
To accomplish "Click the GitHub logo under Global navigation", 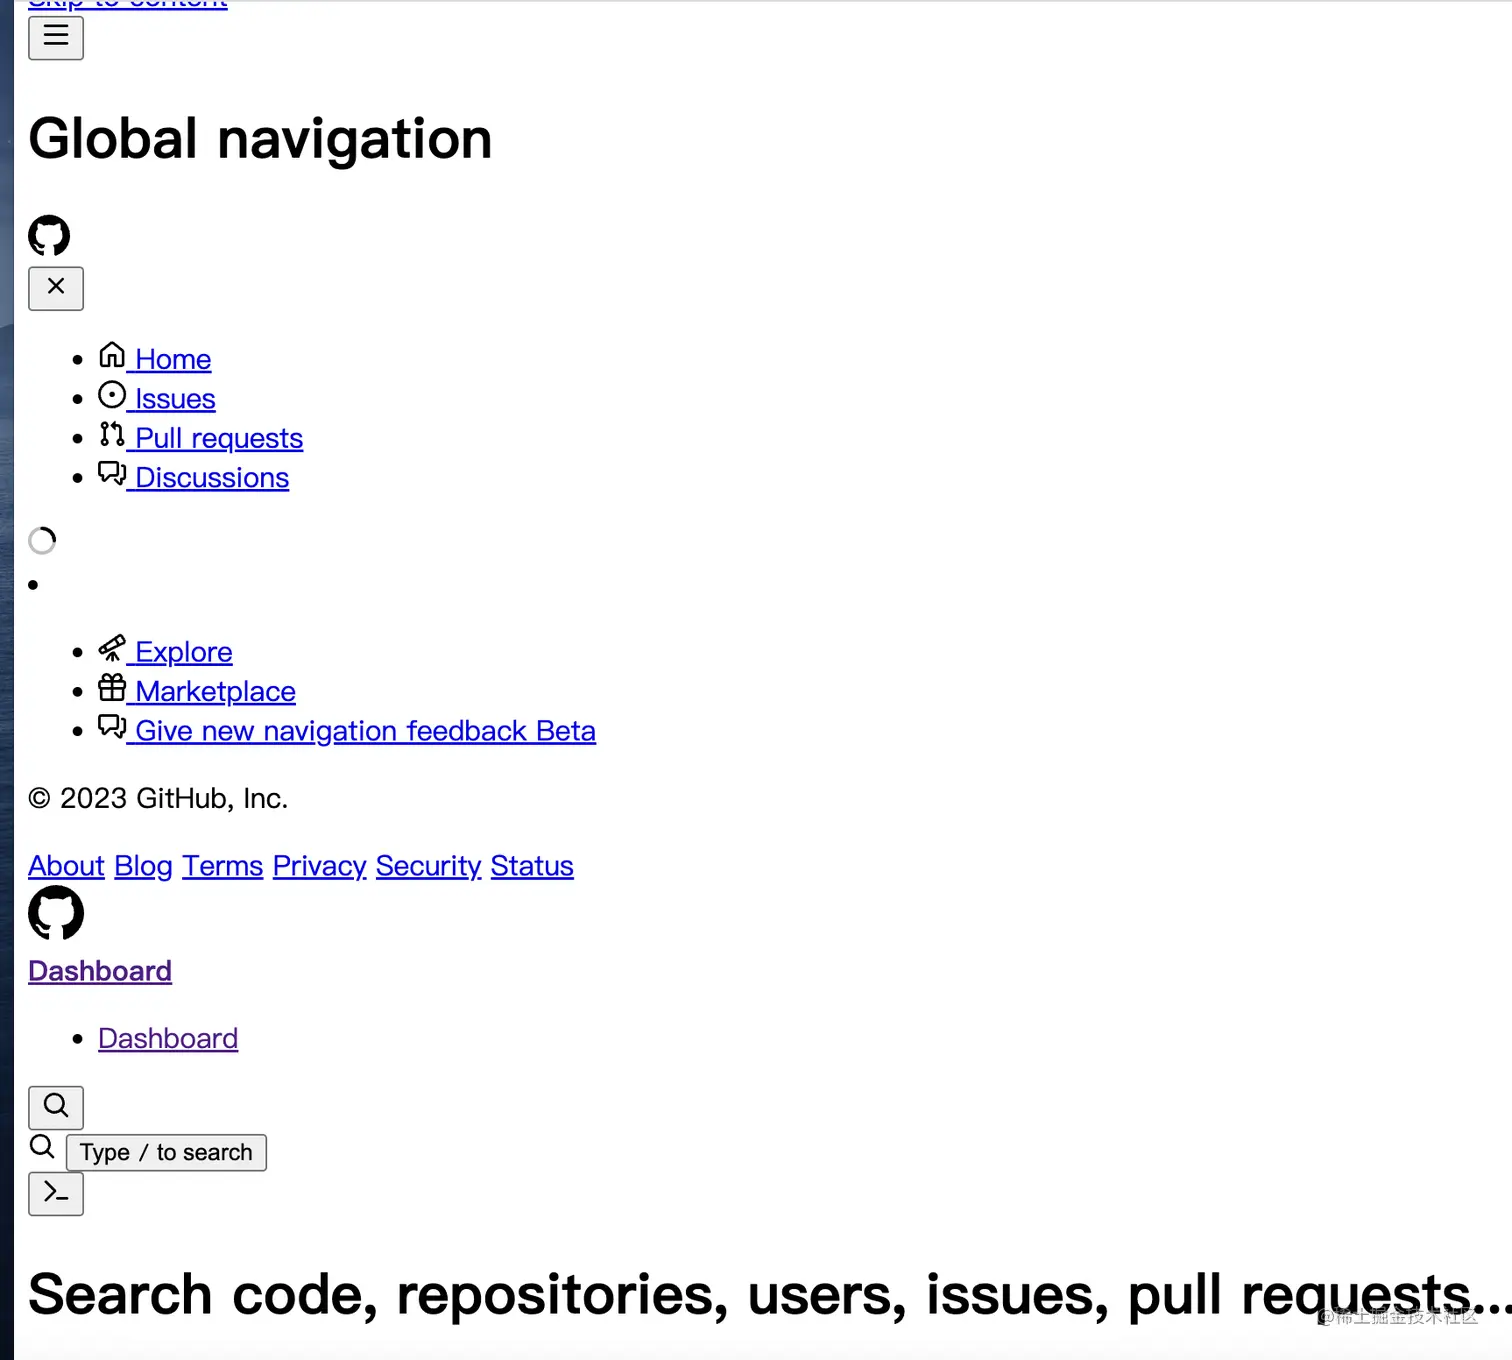I will [x=49, y=236].
